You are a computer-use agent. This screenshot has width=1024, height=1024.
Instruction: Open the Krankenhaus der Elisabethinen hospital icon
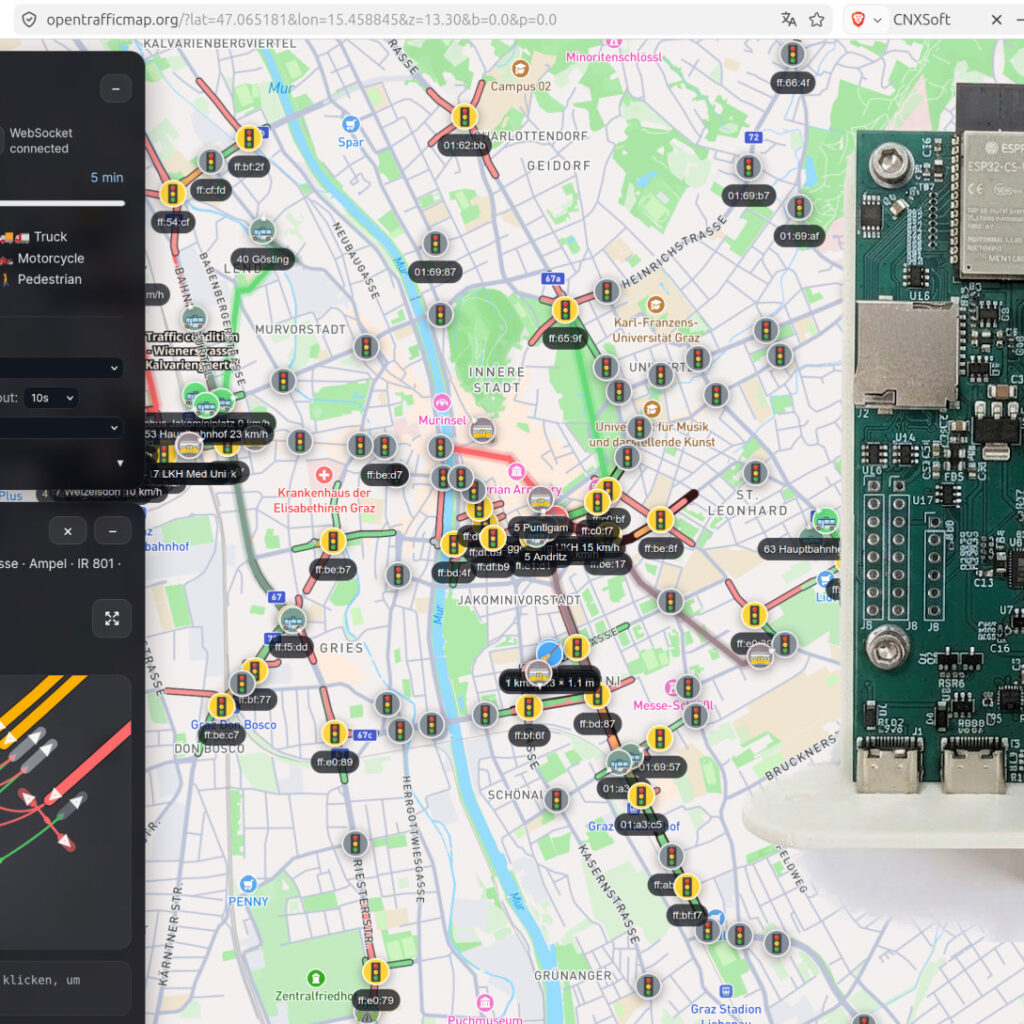(324, 475)
